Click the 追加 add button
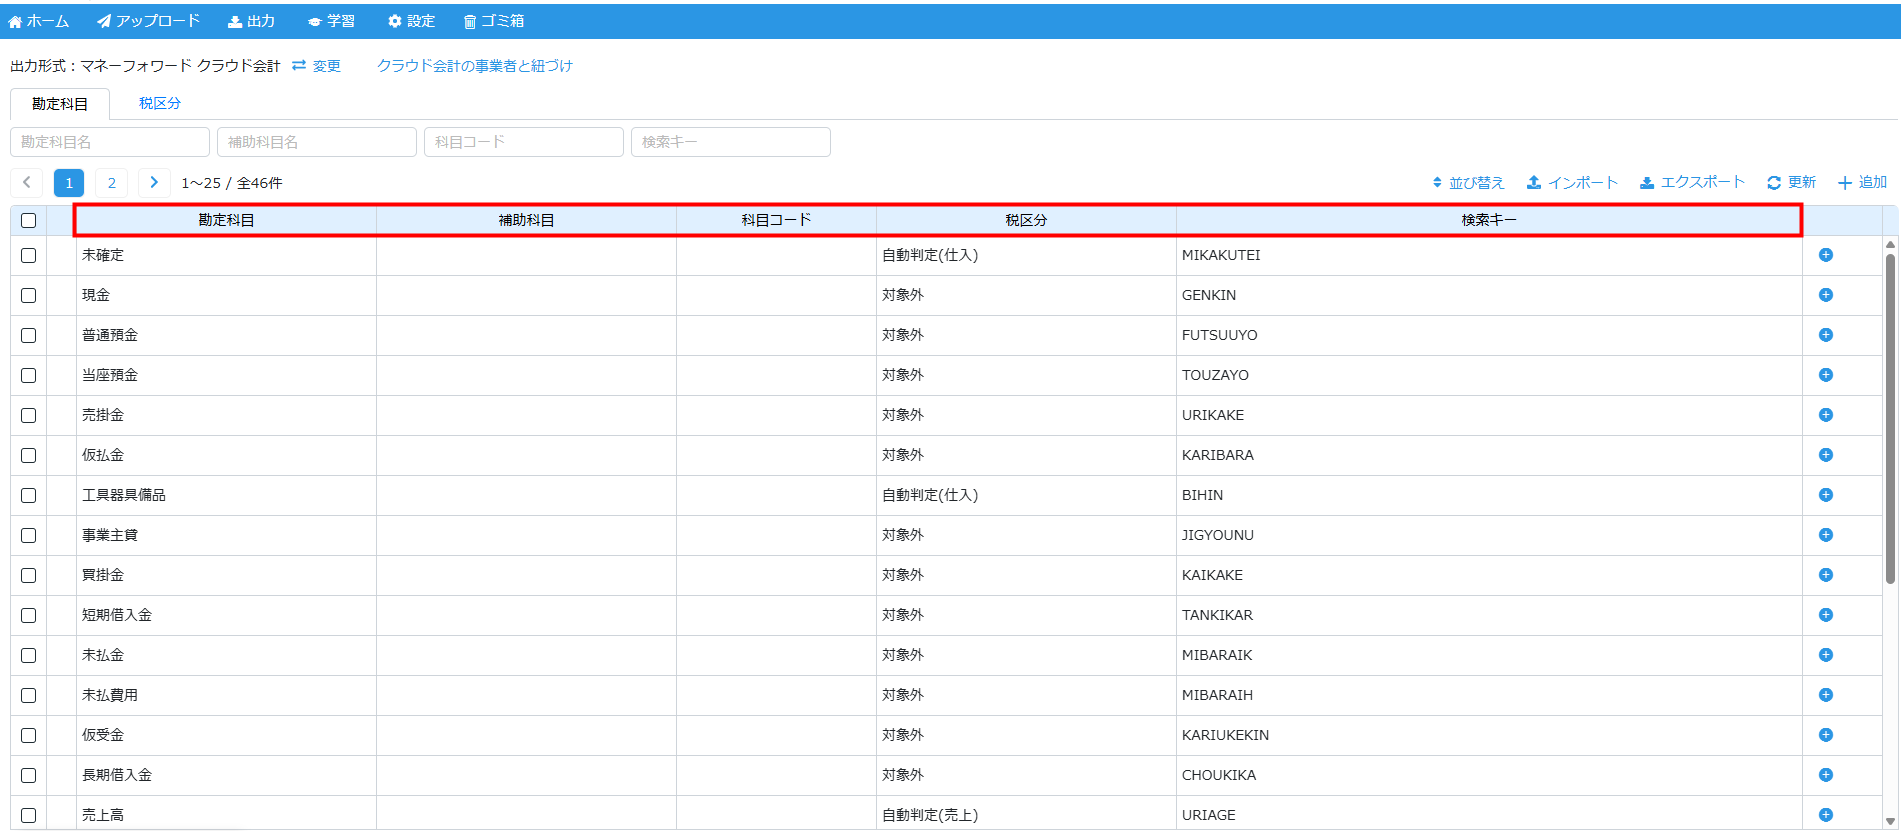This screenshot has width=1901, height=831. [x=1862, y=183]
